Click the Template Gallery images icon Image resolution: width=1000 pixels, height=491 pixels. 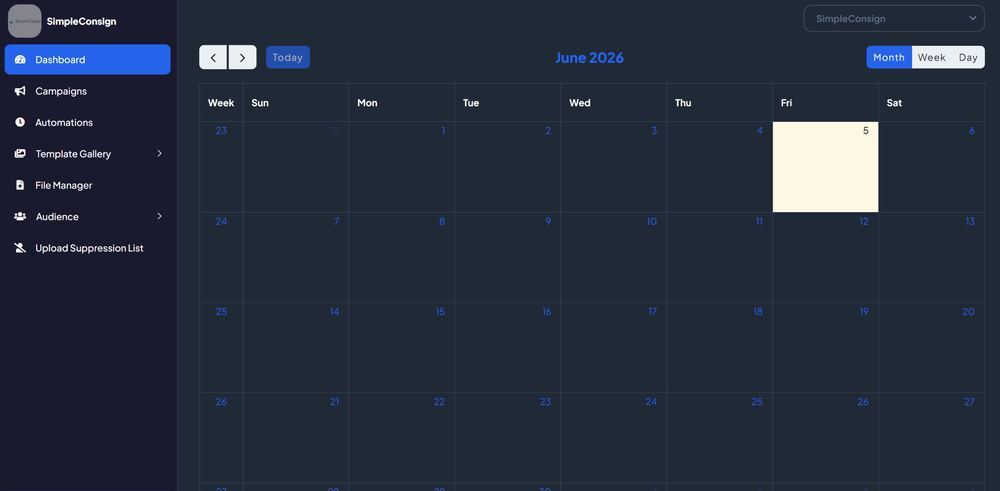[x=20, y=154]
